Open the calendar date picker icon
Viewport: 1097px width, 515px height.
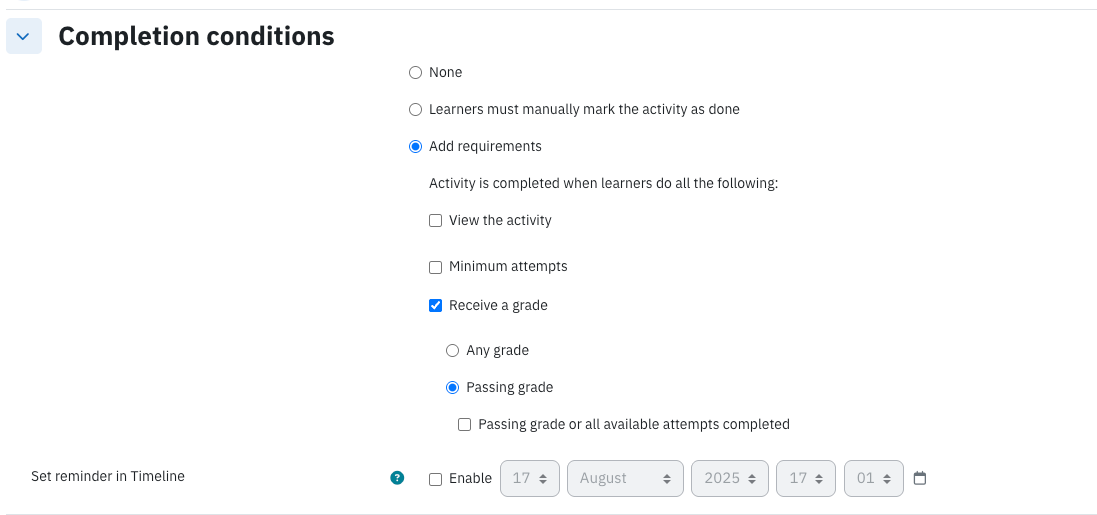pyautogui.click(x=920, y=478)
